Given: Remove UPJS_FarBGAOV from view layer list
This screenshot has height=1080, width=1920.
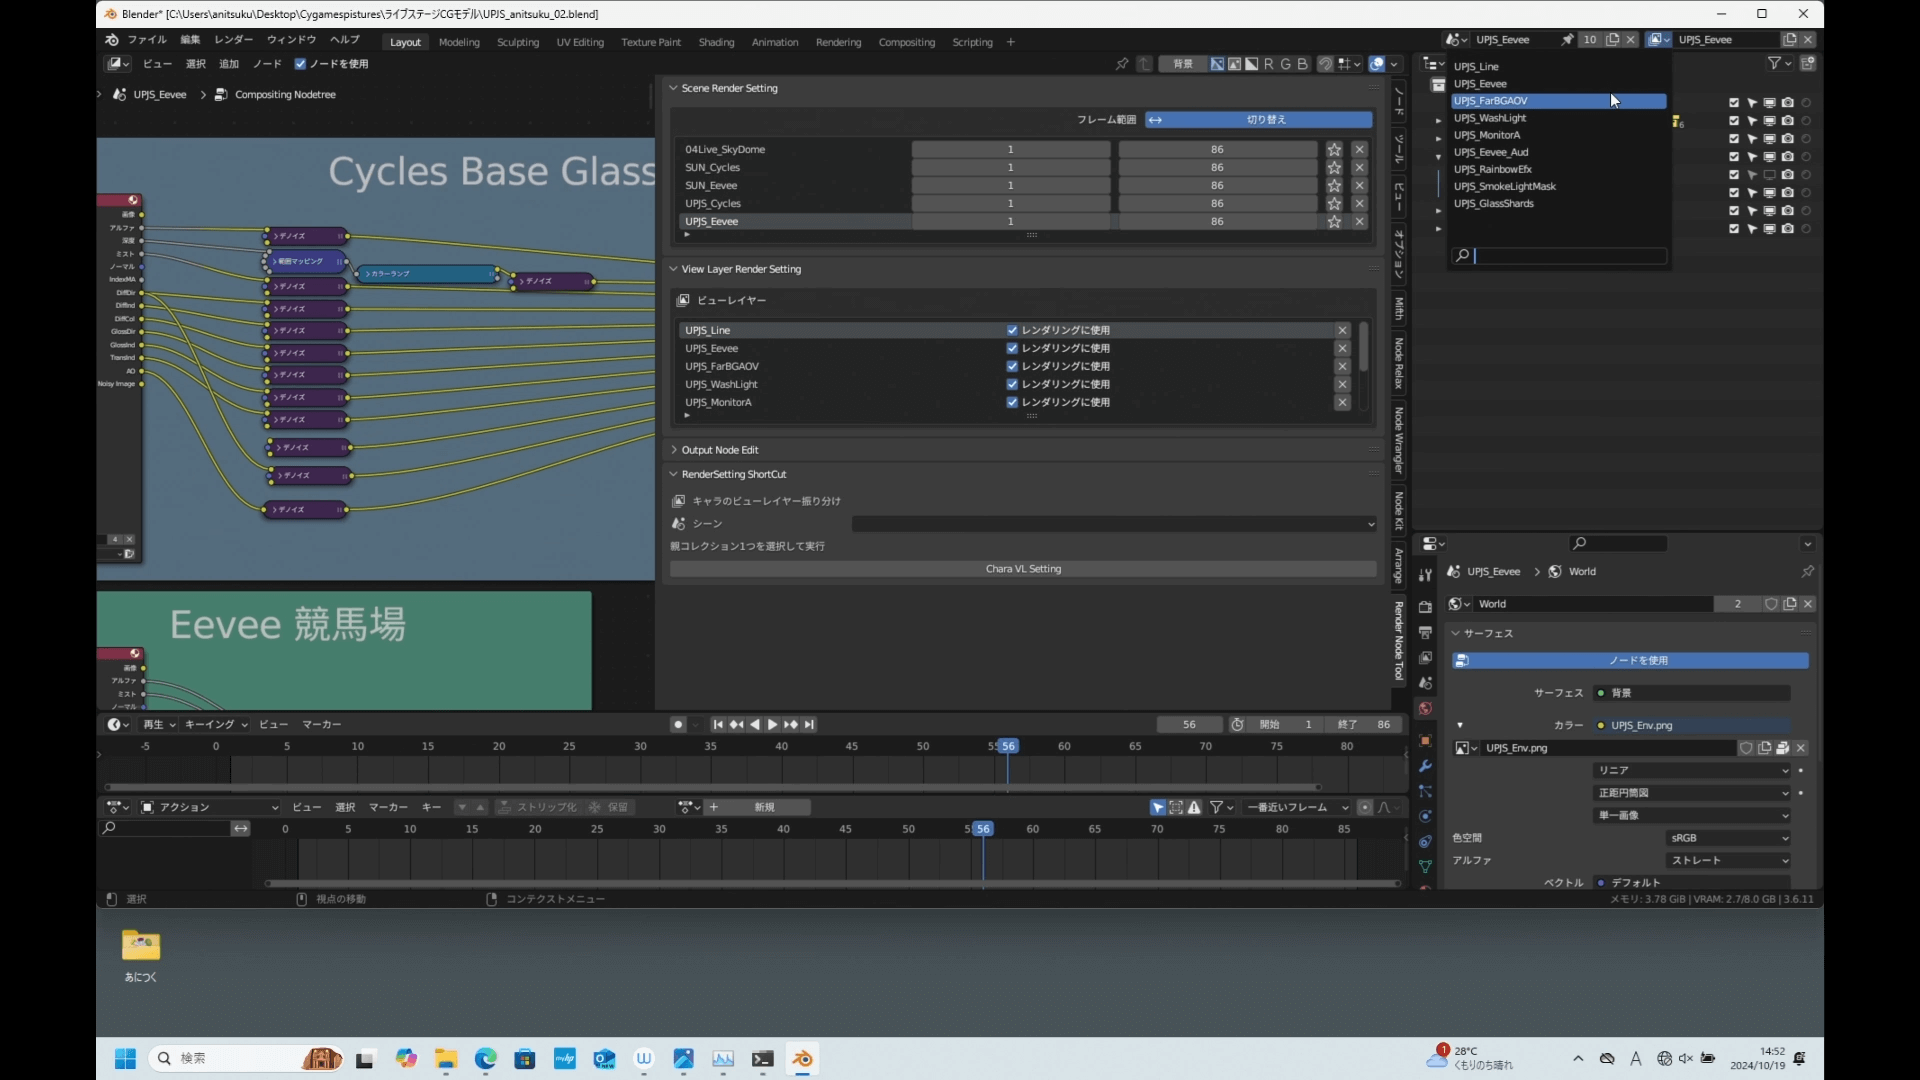Looking at the screenshot, I should (x=1342, y=367).
